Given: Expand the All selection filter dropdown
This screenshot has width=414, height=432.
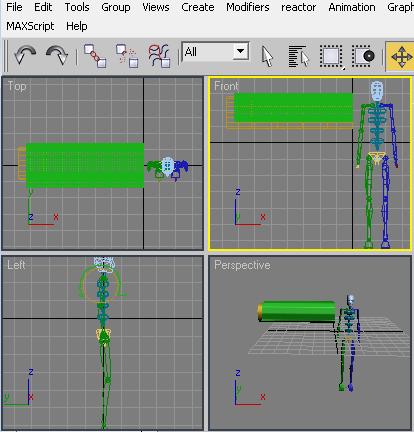Looking at the screenshot, I should pos(240,51).
